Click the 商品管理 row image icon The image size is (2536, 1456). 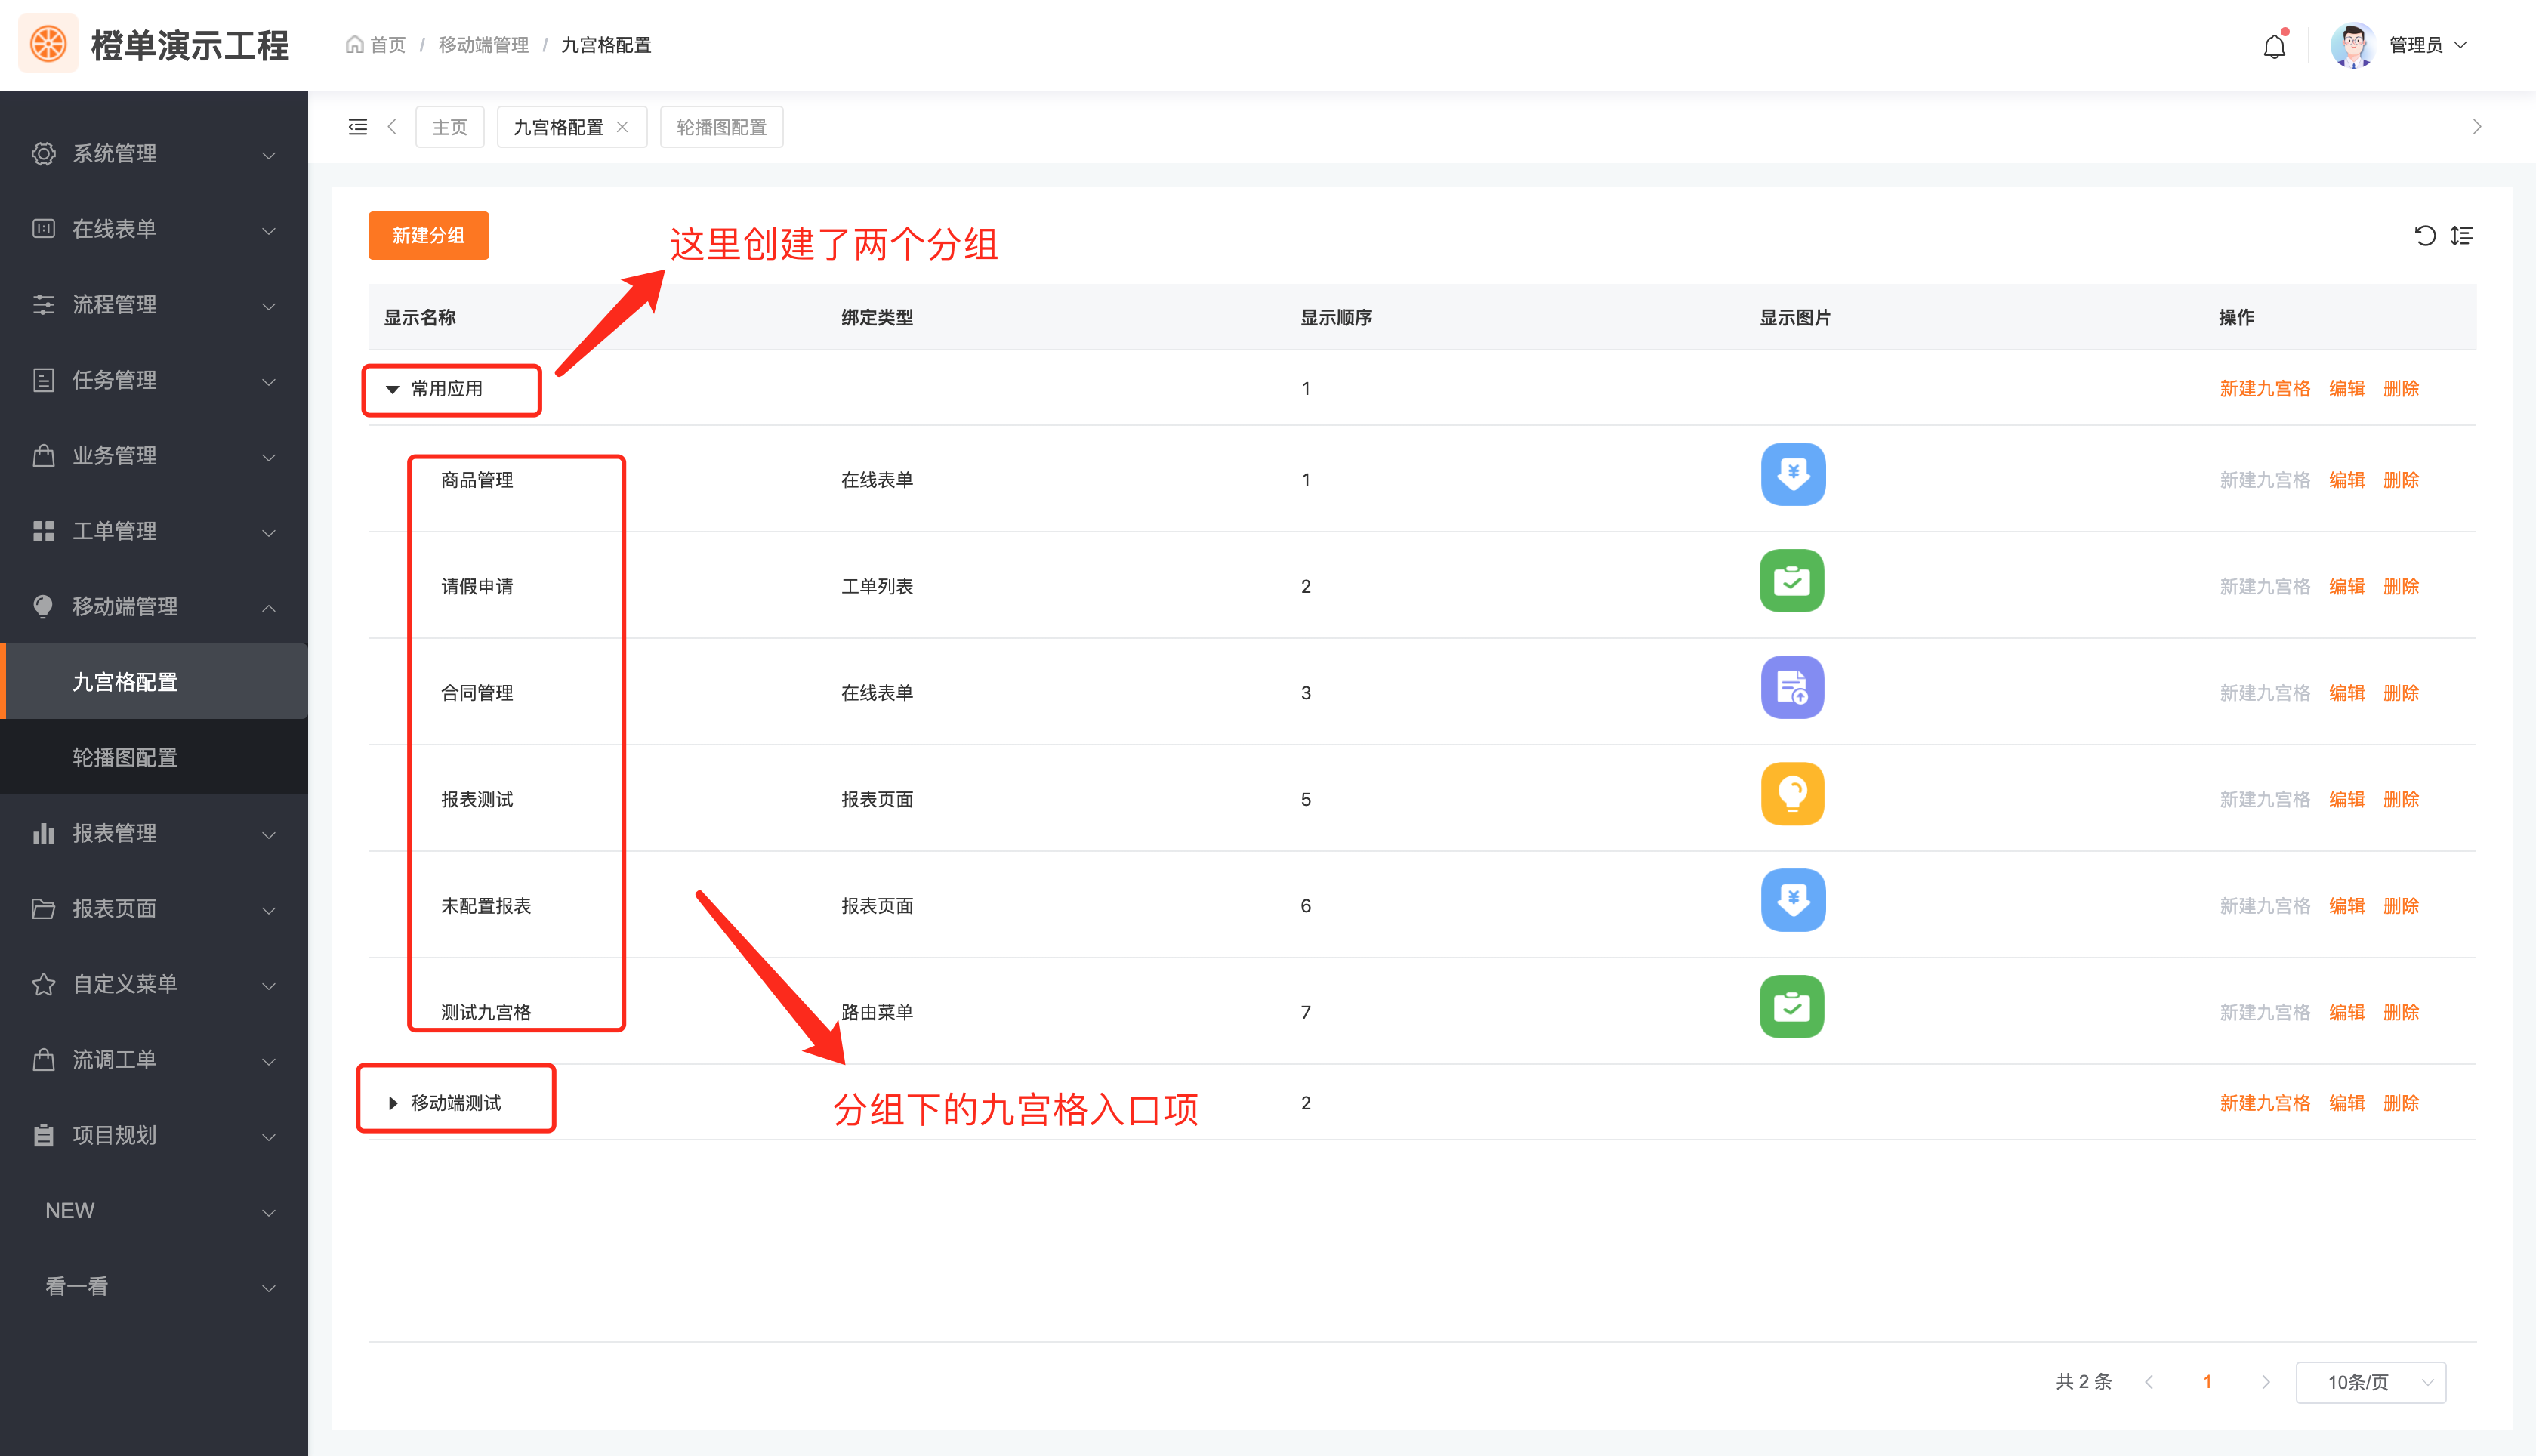[x=1792, y=474]
